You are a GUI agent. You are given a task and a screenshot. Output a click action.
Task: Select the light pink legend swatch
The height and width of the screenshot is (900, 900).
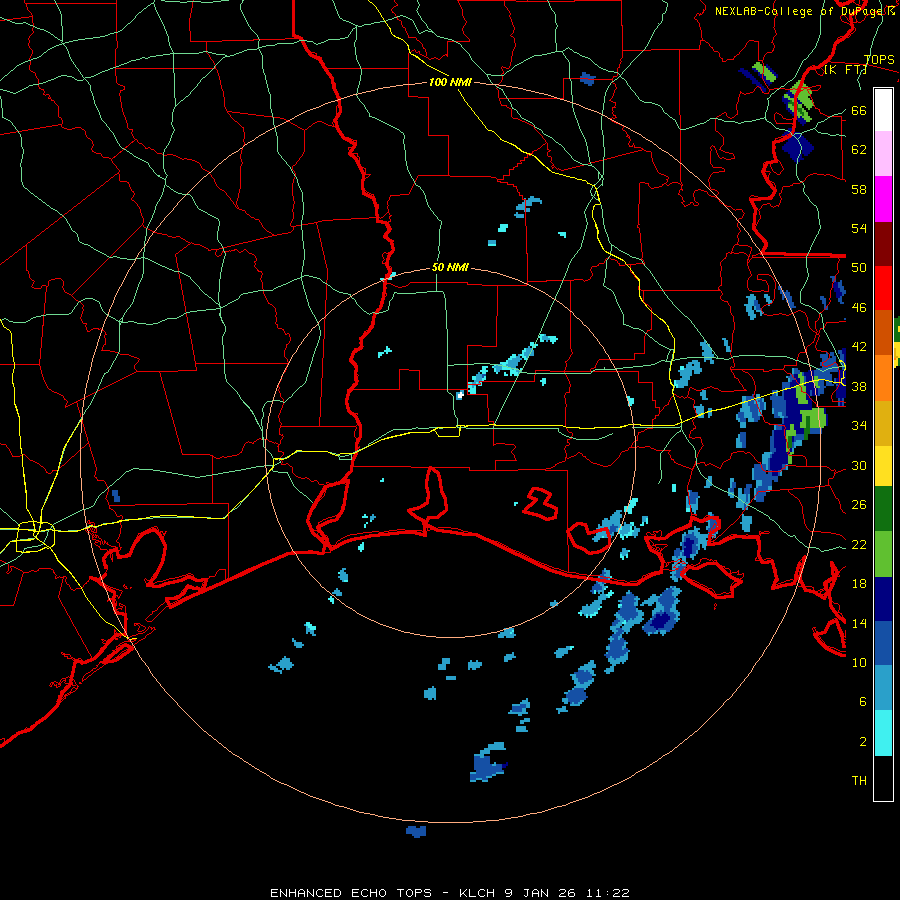(x=883, y=154)
